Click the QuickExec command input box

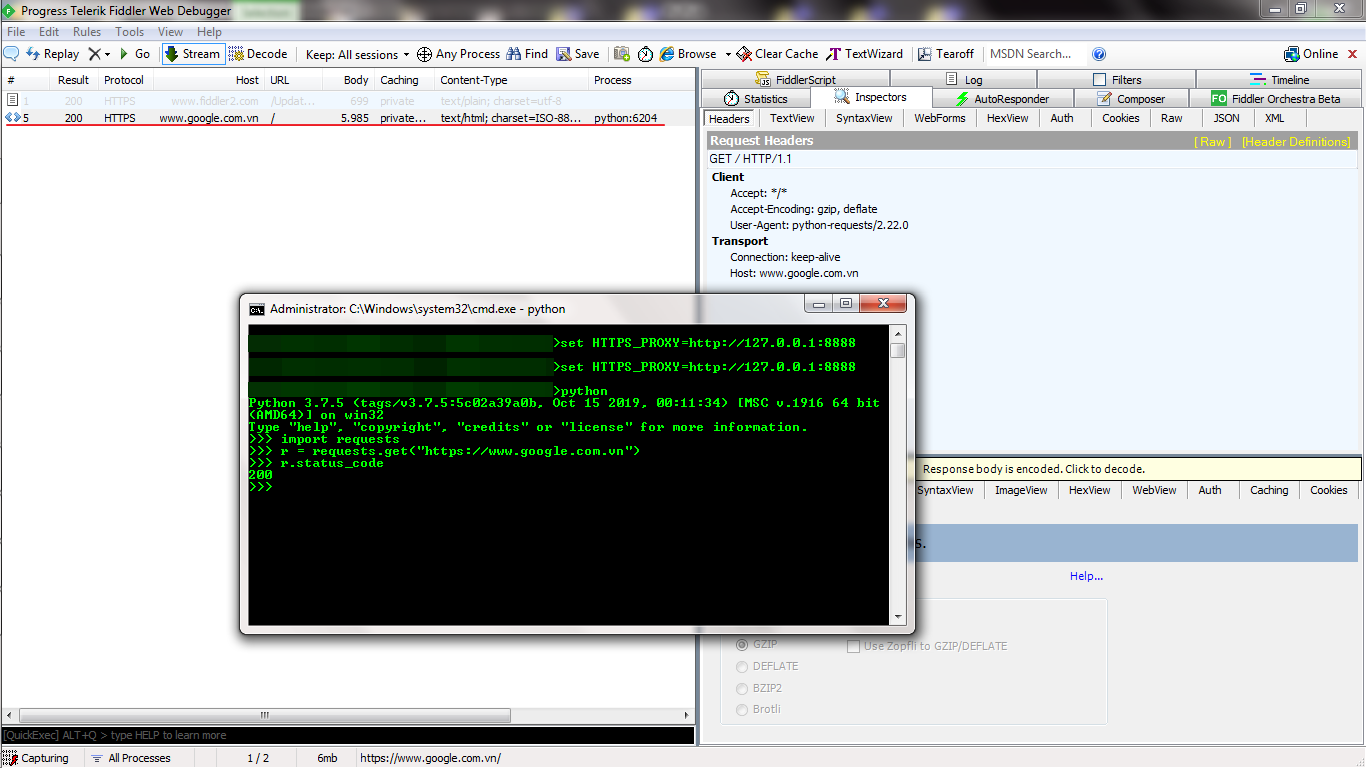[348, 735]
